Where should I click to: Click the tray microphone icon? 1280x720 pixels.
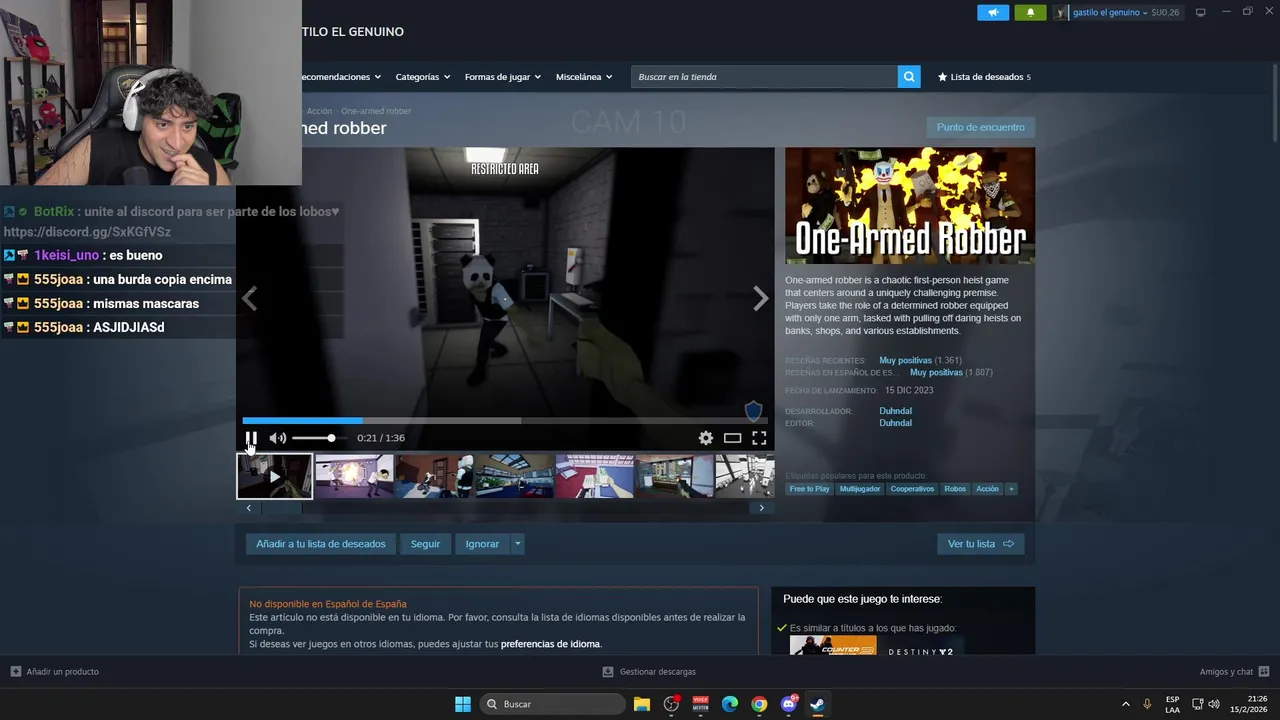pos(1147,704)
